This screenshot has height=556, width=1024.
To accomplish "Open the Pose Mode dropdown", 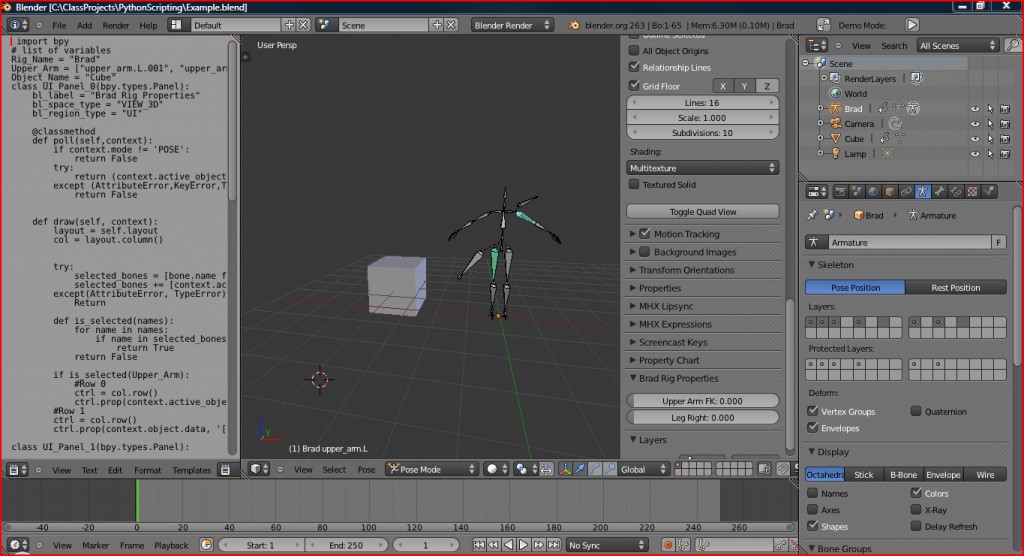I will pyautogui.click(x=431, y=469).
